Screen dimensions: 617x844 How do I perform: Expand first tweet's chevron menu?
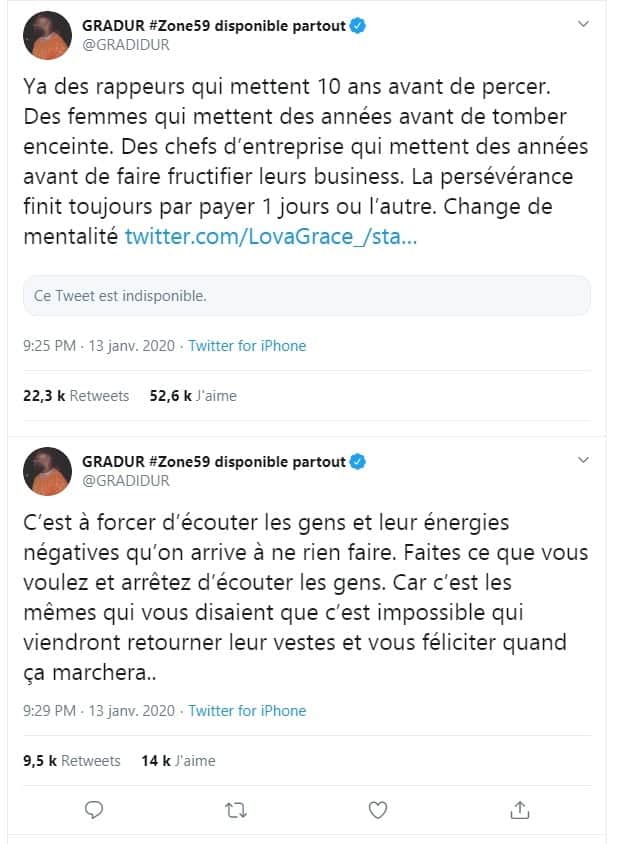pos(583,24)
